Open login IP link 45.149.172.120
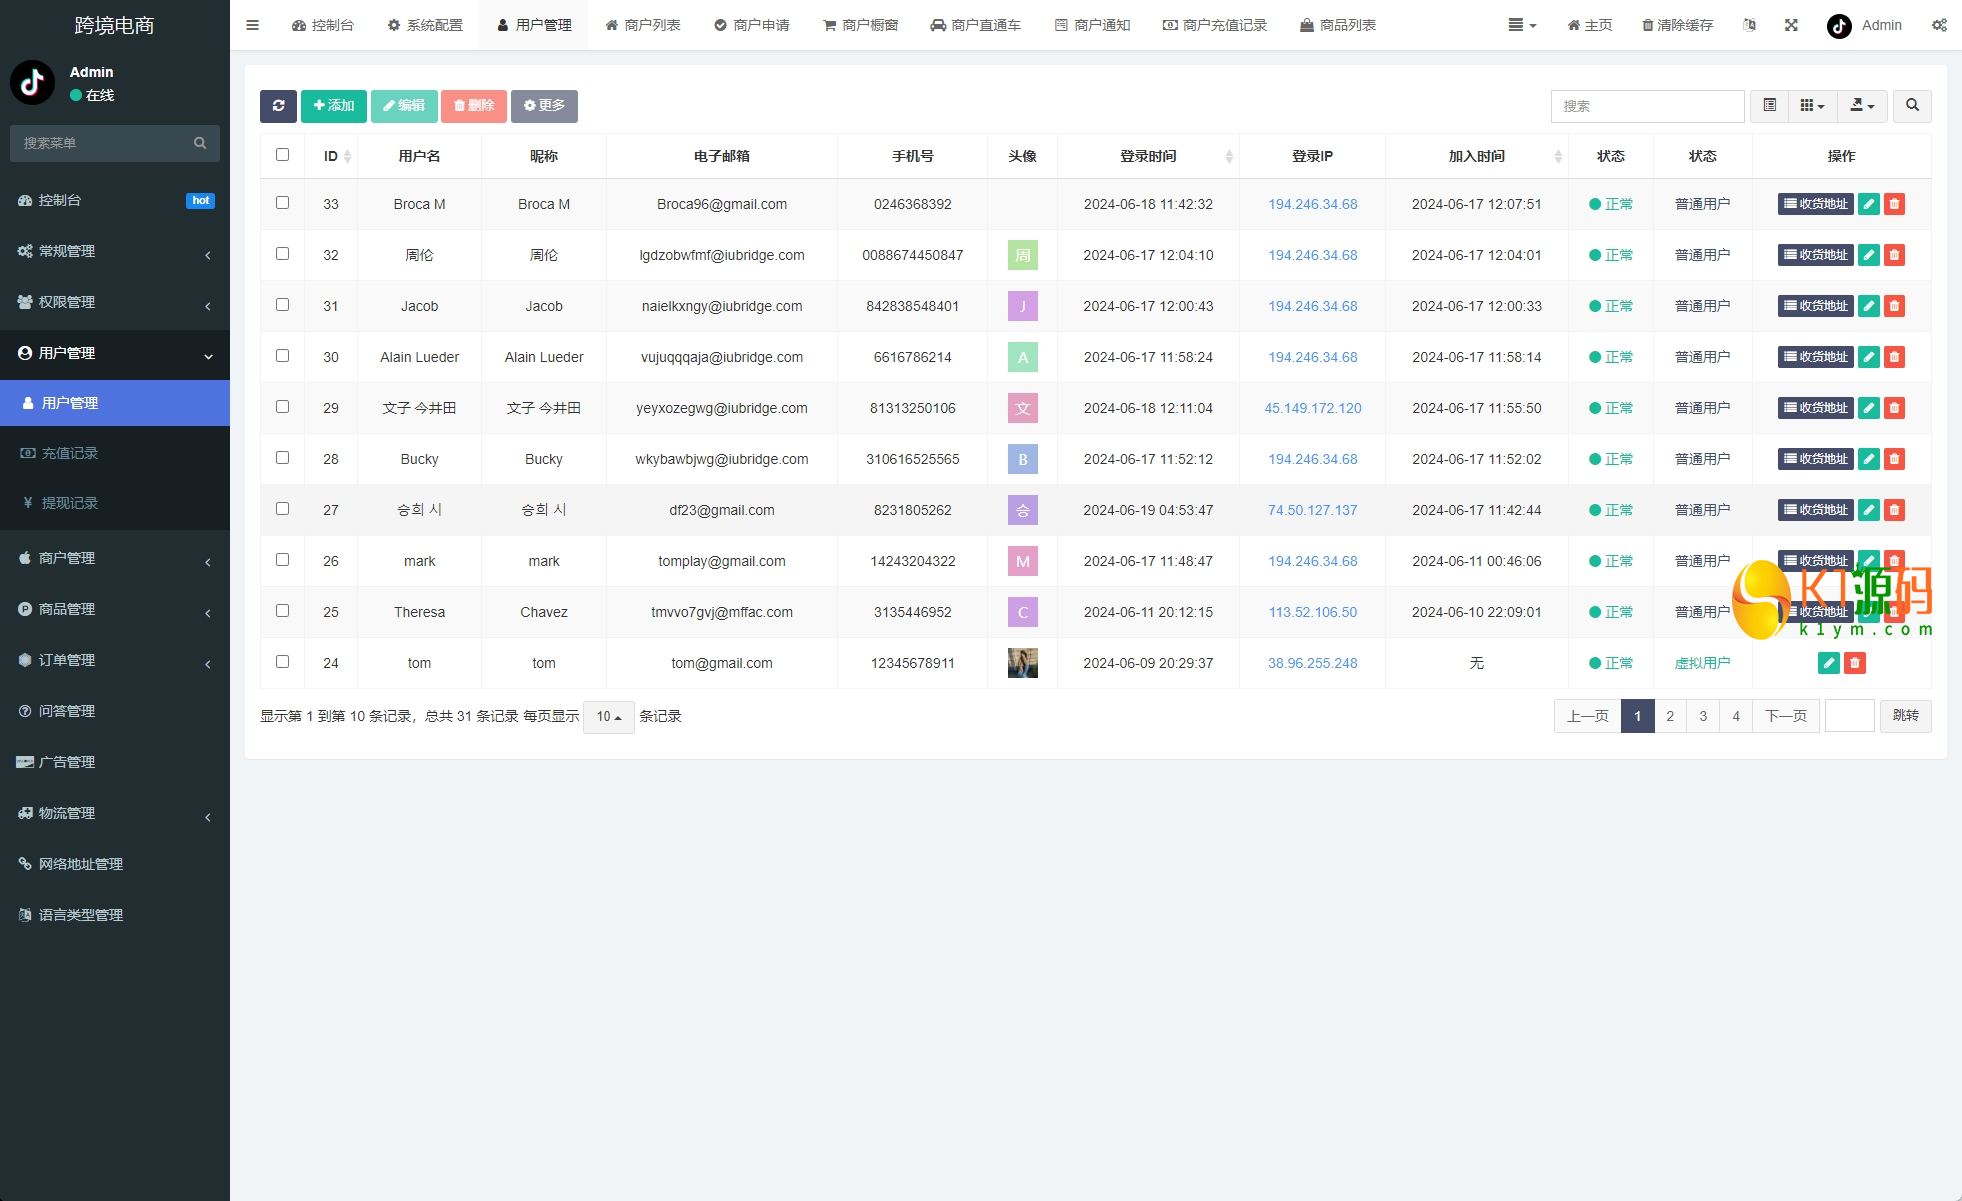 [1312, 408]
